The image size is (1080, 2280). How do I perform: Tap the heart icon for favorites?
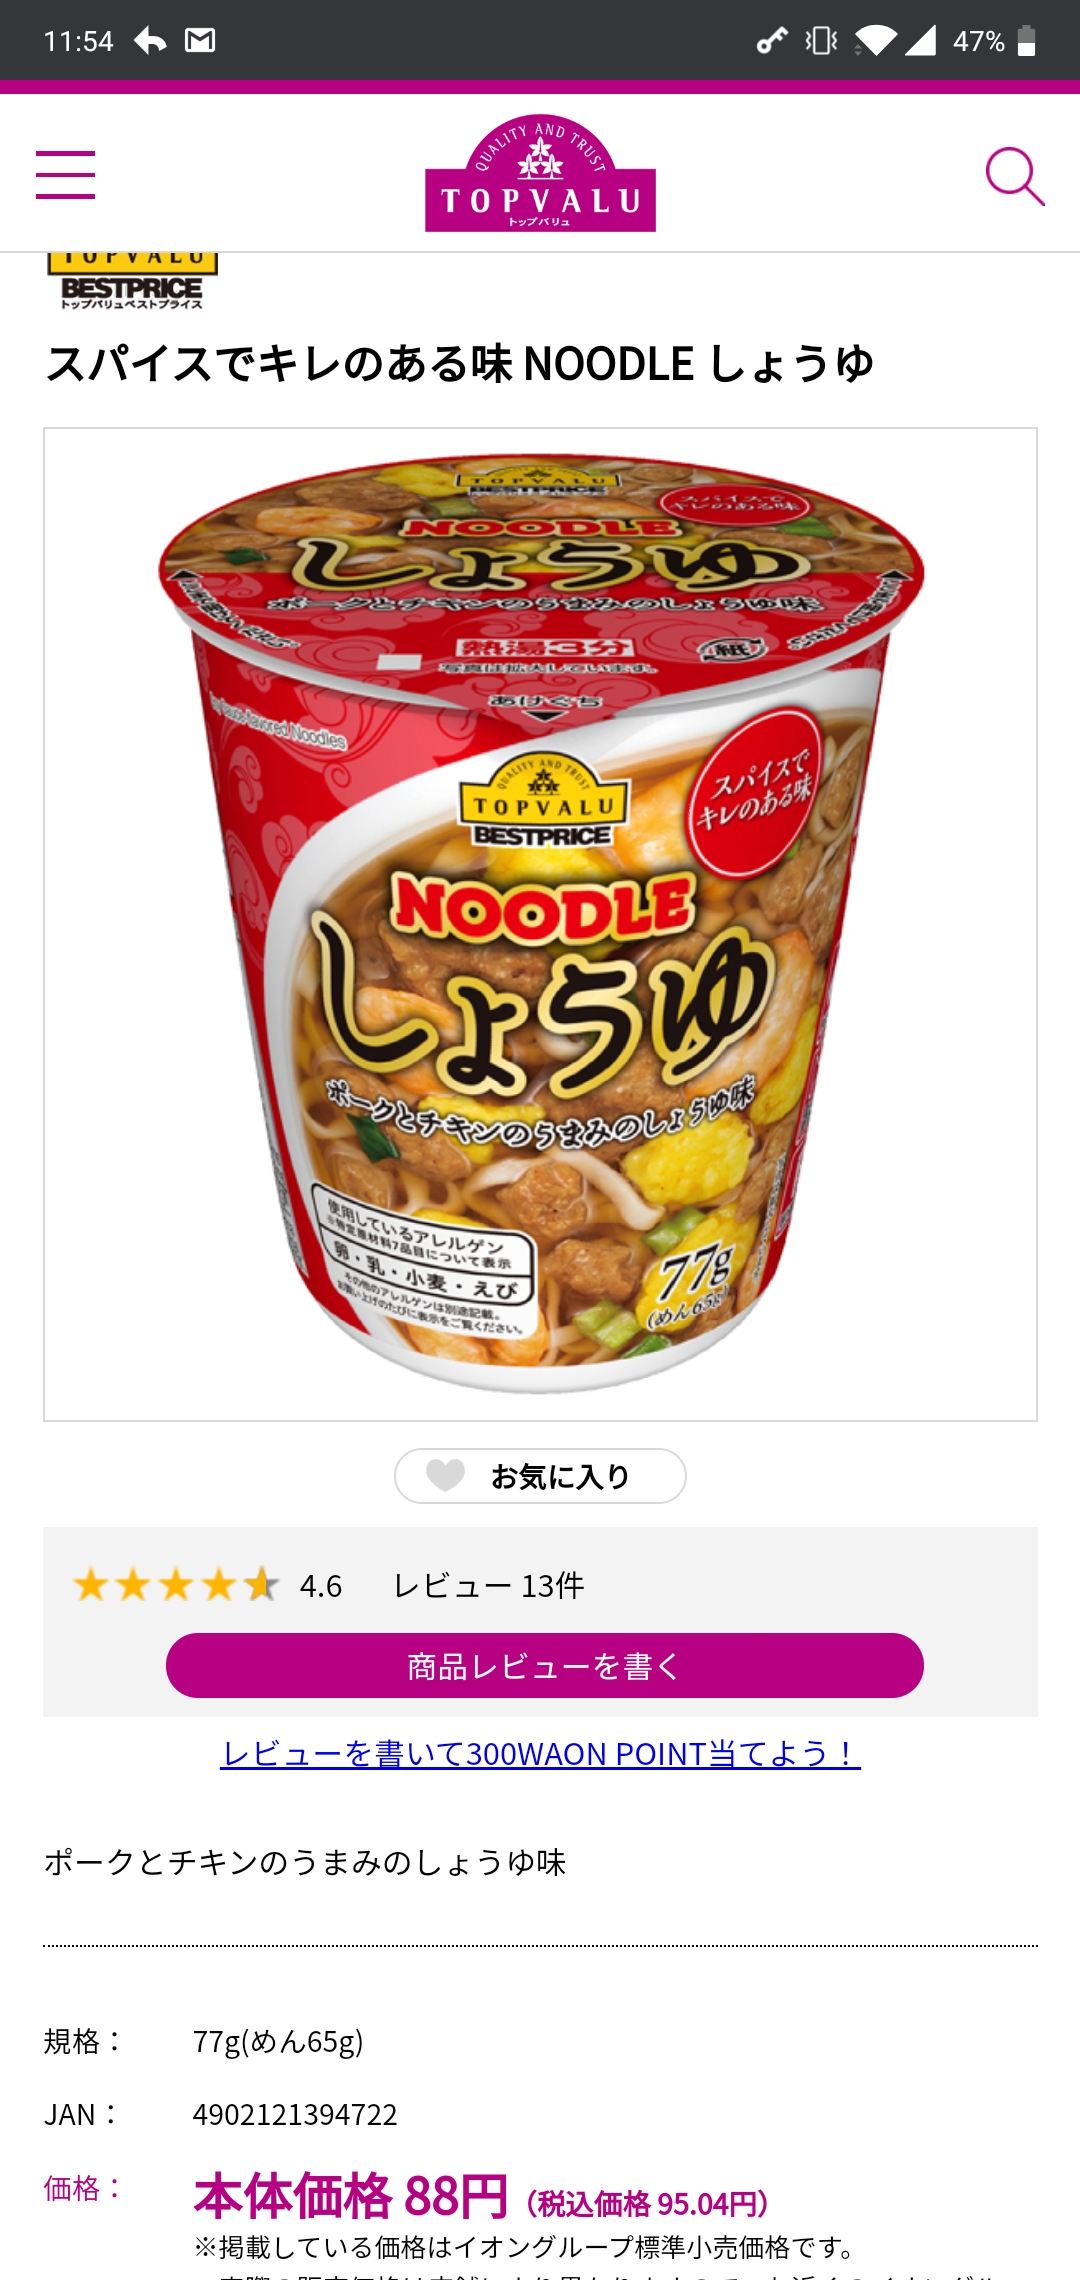coord(445,1475)
